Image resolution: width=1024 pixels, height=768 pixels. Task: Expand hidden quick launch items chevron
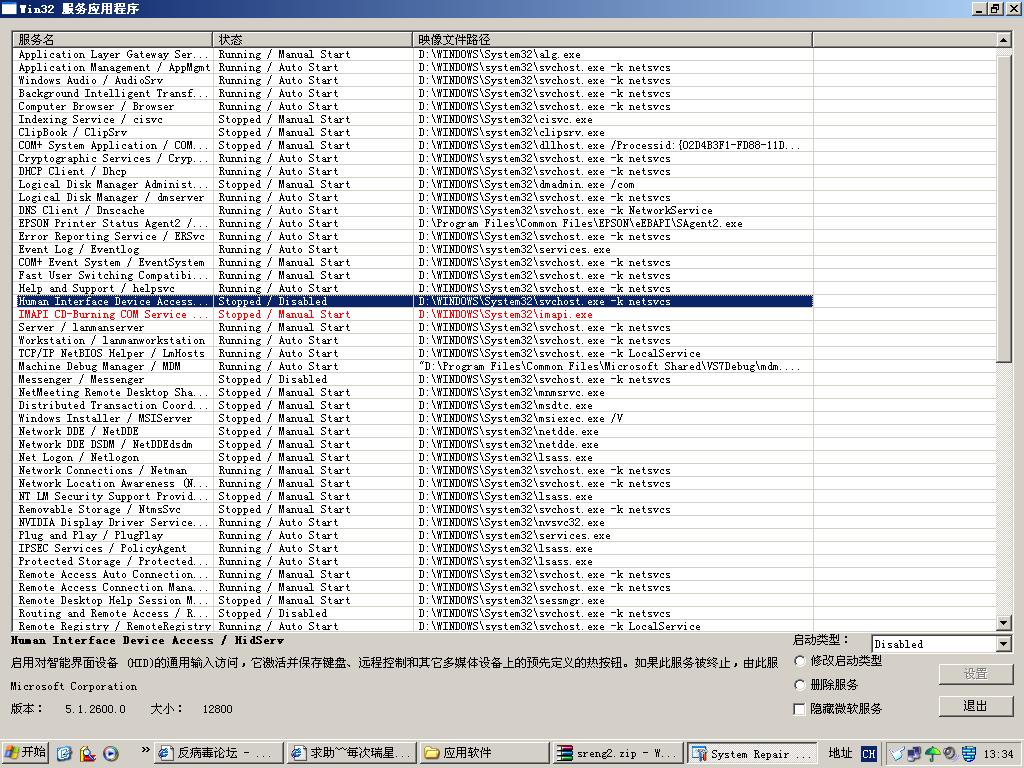[x=146, y=748]
